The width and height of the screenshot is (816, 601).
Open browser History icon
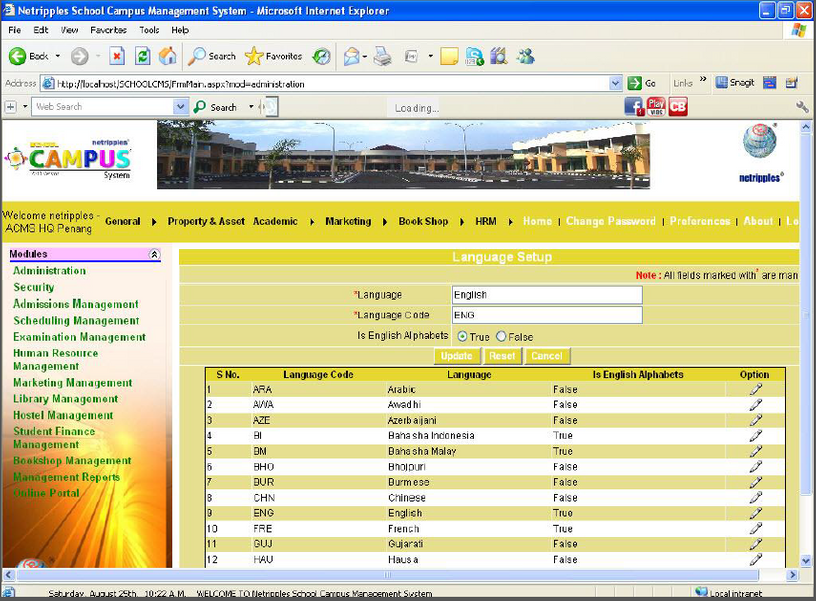(322, 56)
